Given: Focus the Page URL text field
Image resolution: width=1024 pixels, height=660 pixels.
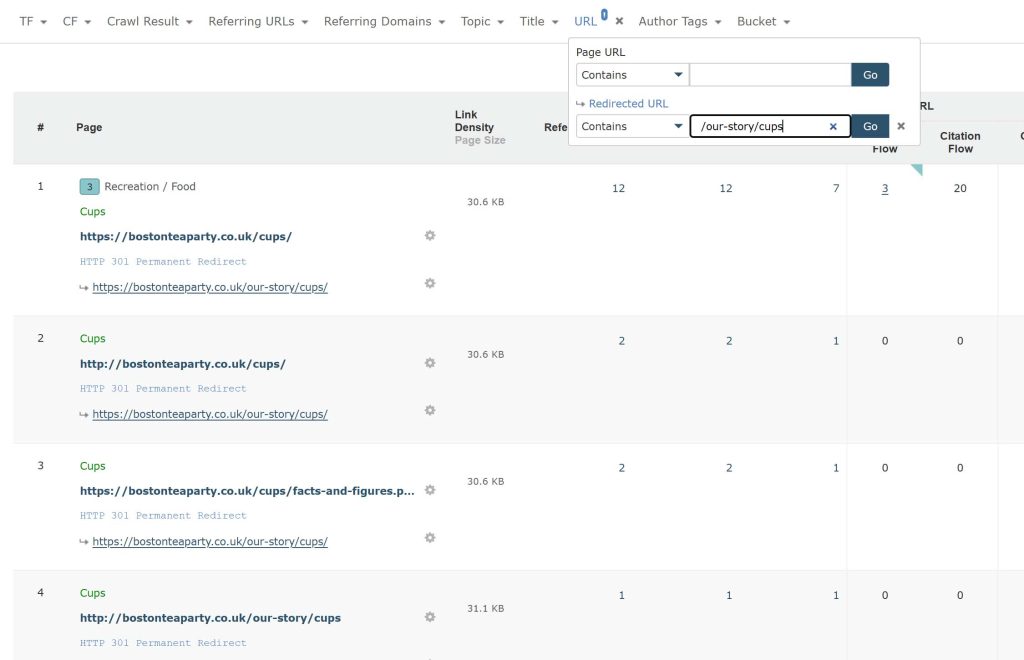Looking at the screenshot, I should [770, 75].
